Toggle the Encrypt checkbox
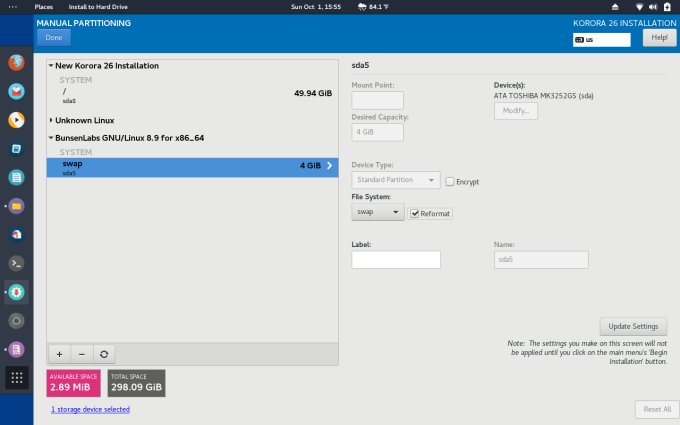The height and width of the screenshot is (425, 680). (450, 181)
